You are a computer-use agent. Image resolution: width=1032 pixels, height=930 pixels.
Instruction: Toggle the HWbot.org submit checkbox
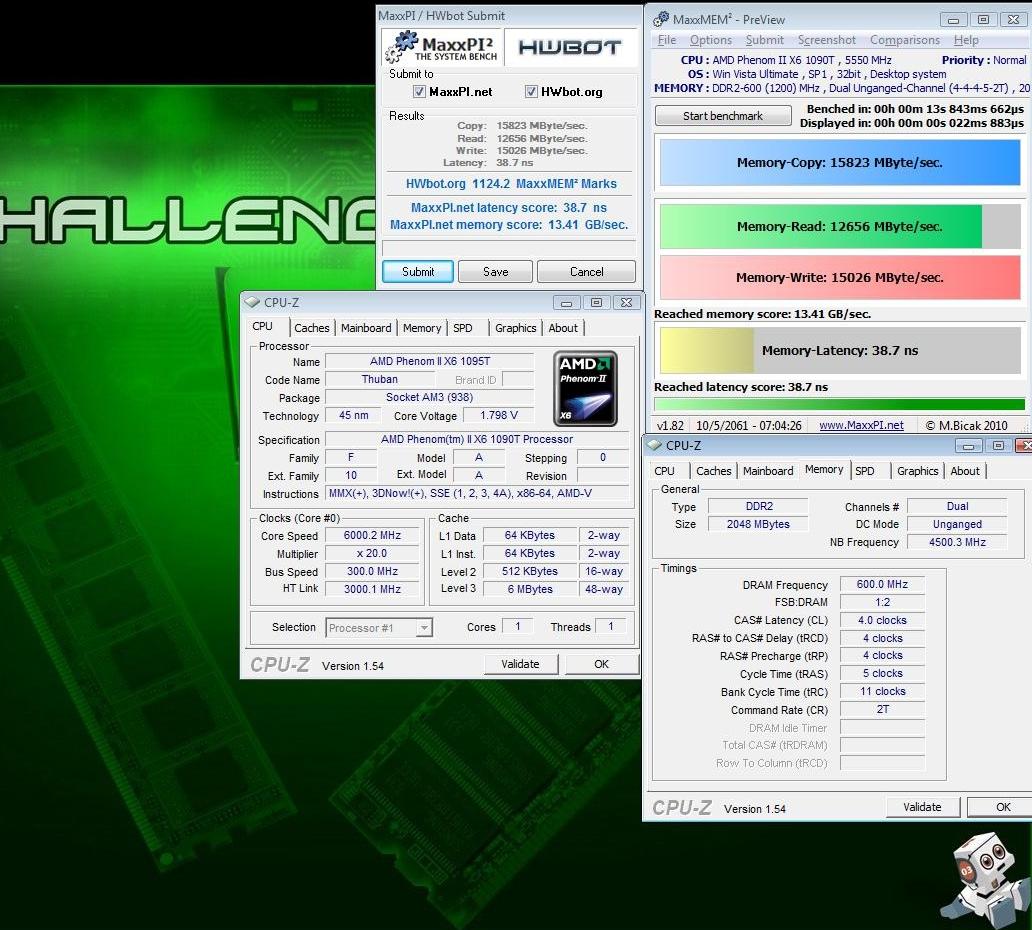click(x=530, y=91)
